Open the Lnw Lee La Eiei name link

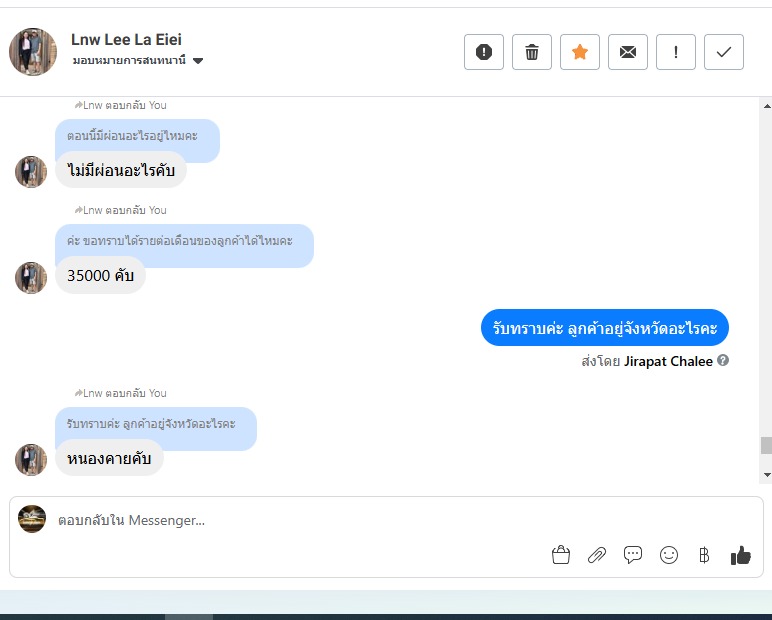click(x=126, y=39)
